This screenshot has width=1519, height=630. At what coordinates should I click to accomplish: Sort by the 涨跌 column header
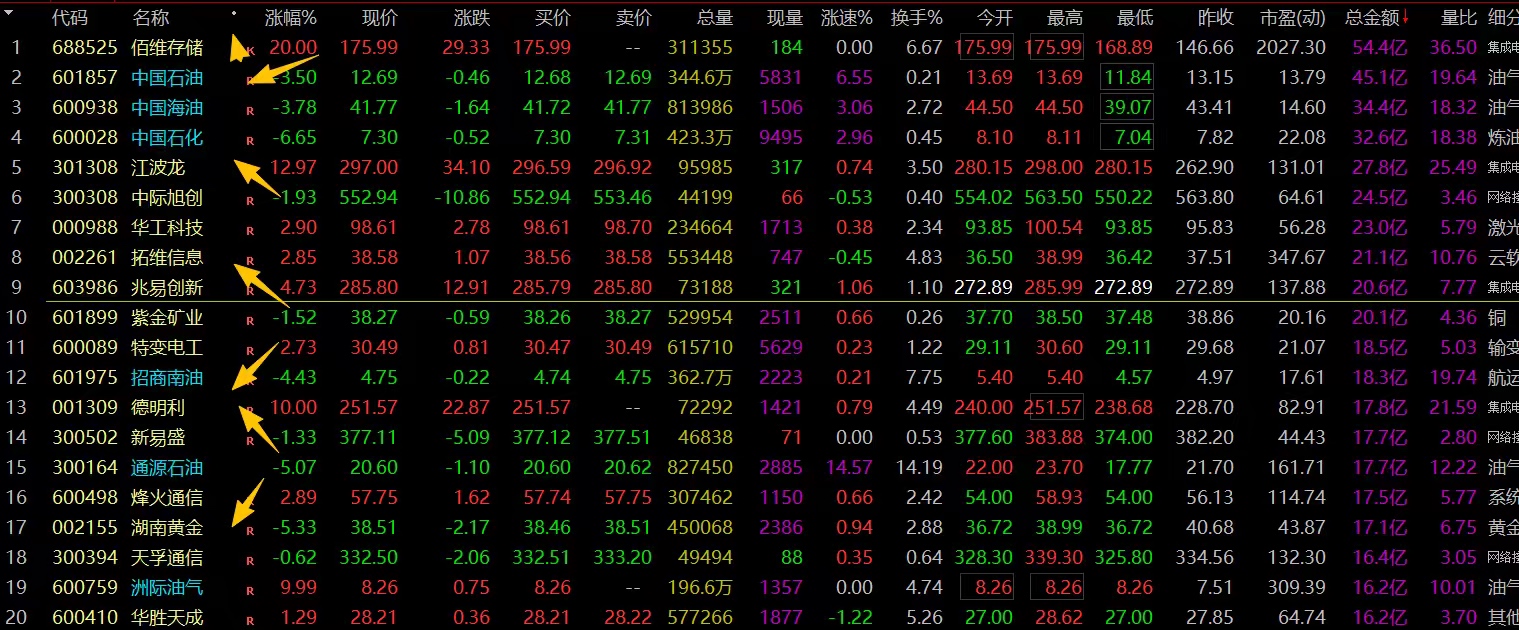[x=471, y=18]
